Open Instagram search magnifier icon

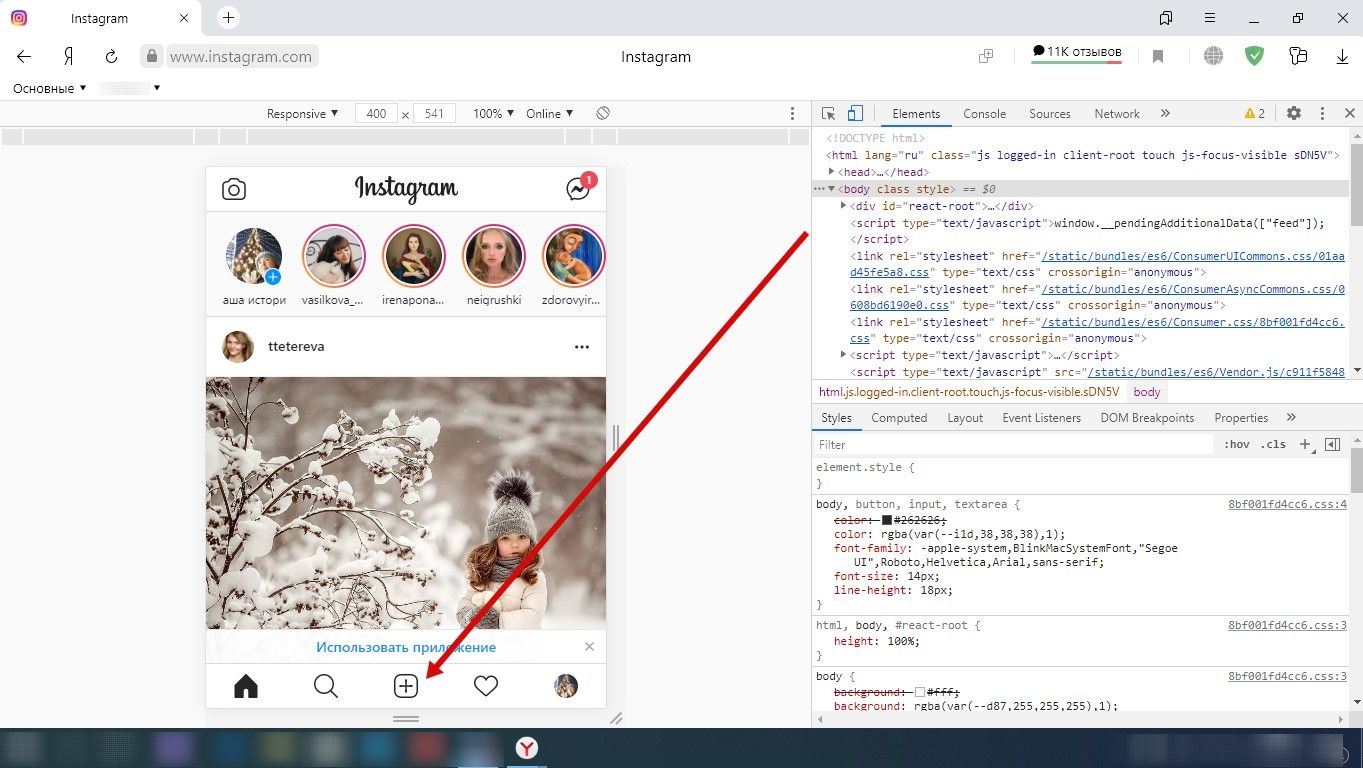tap(325, 686)
